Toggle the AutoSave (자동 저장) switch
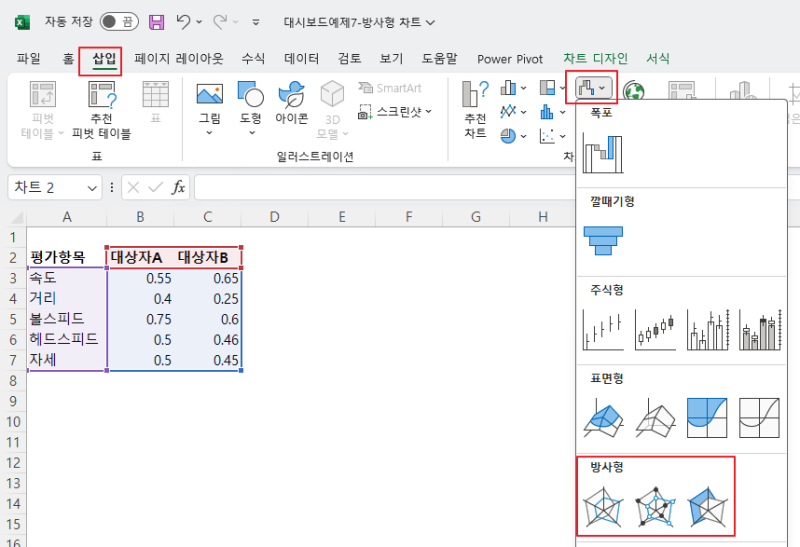Viewport: 800px width, 547px height. coord(119,21)
